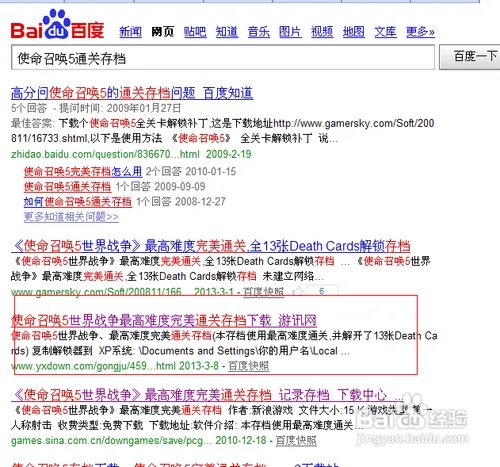Click the www.yxdown.com/gongju/459...html URL text
The height and width of the screenshot is (467, 500).
pos(93,366)
